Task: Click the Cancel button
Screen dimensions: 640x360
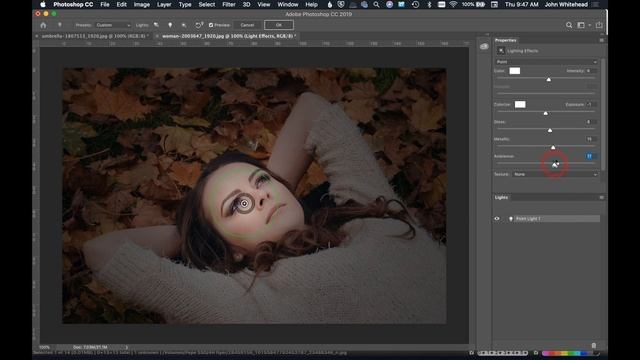Action: click(x=247, y=25)
